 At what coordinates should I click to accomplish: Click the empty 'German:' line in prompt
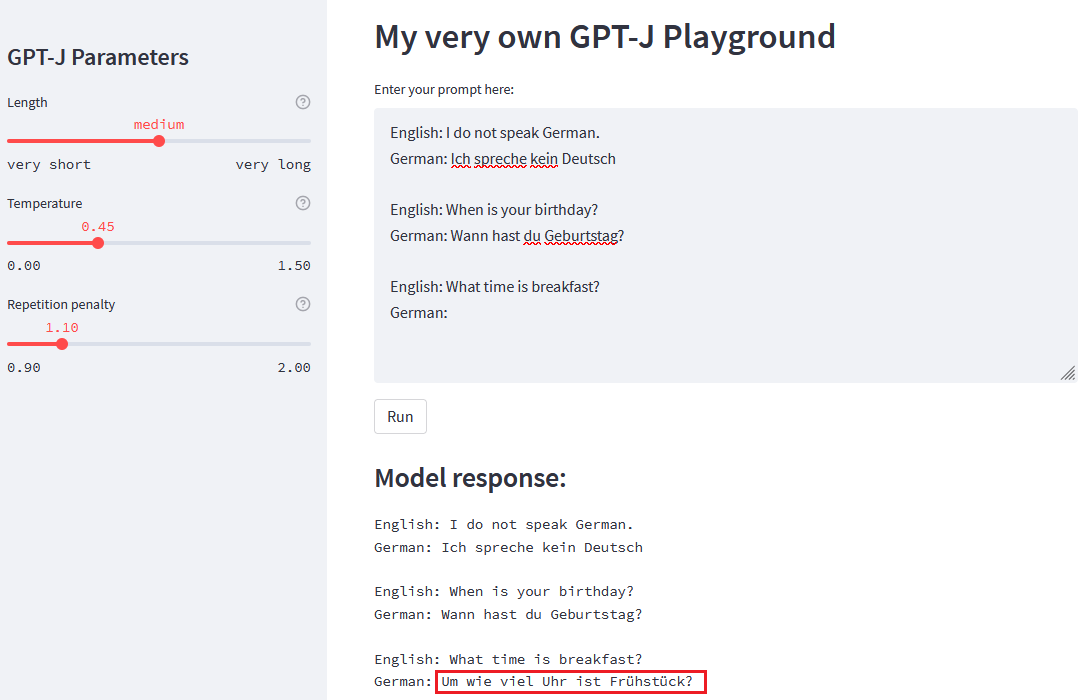(x=419, y=313)
